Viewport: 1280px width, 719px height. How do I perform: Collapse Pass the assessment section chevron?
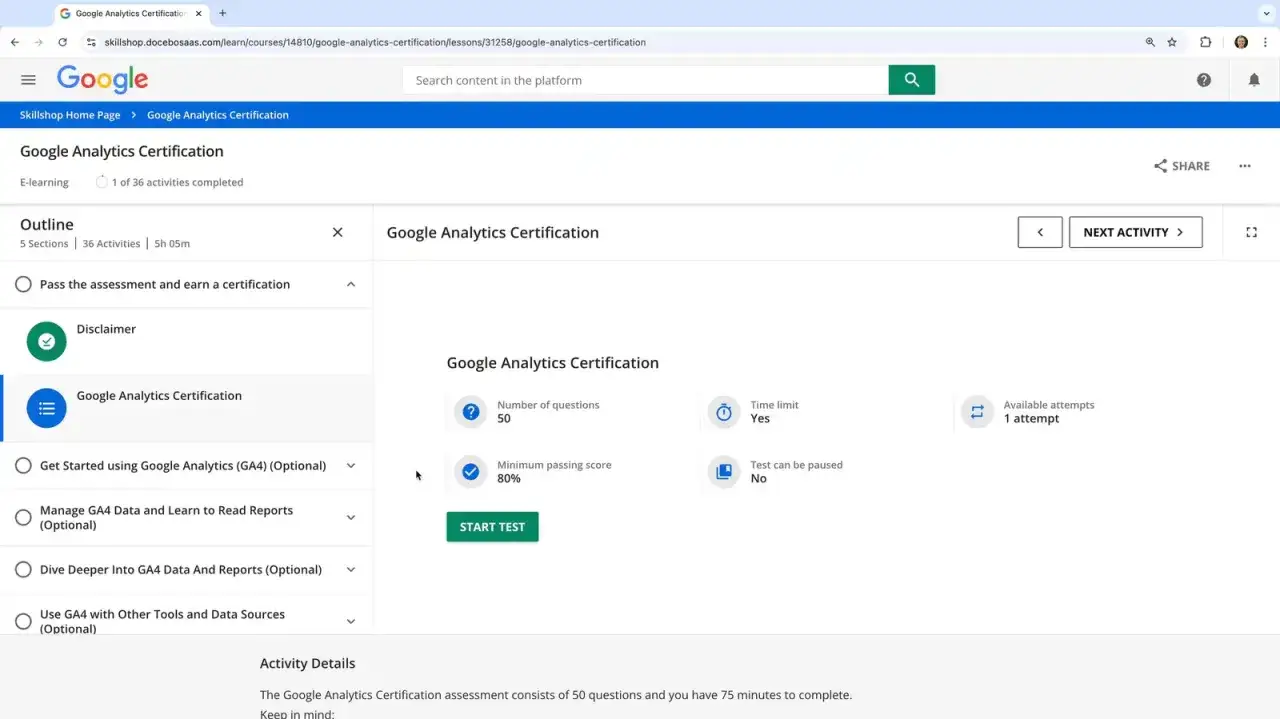(351, 284)
